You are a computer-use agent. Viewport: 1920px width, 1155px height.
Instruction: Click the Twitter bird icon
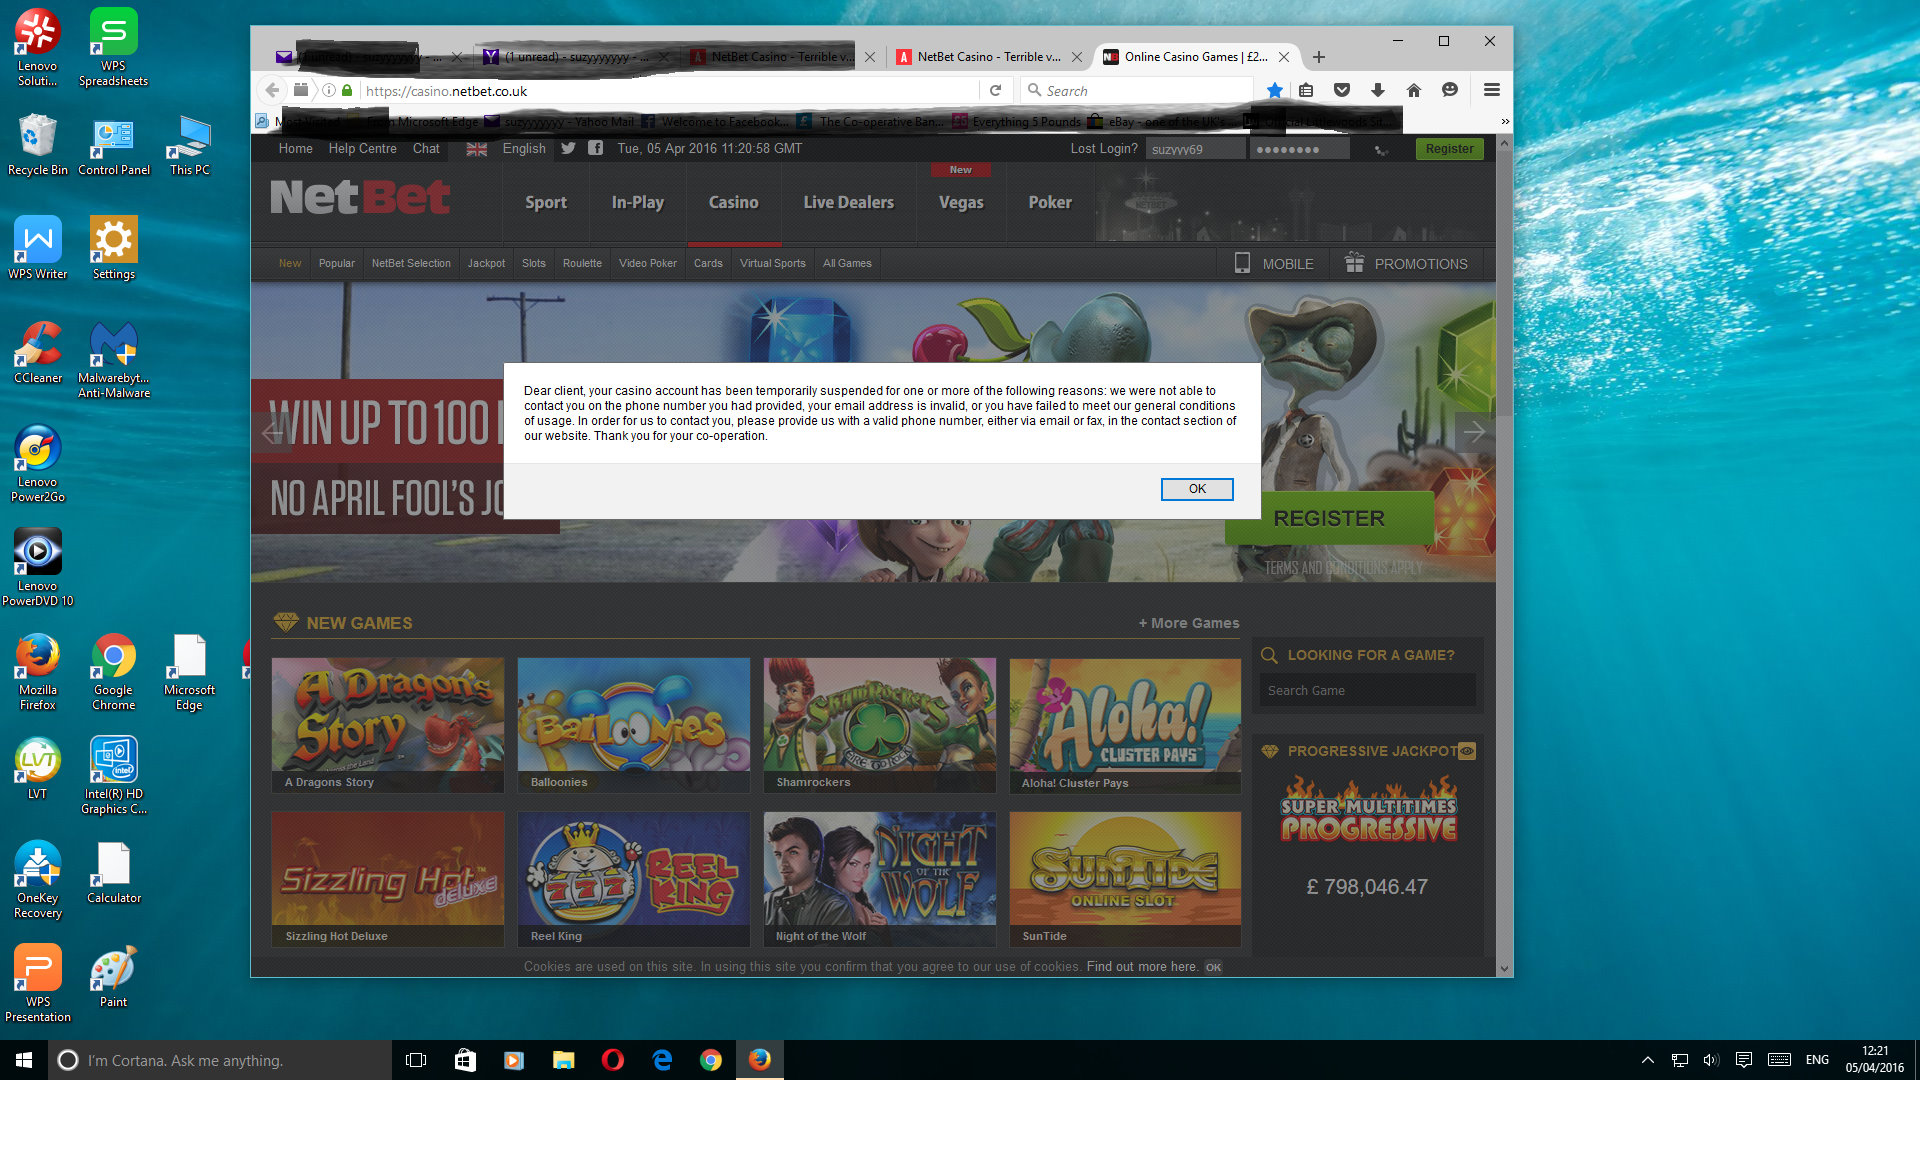[x=568, y=148]
